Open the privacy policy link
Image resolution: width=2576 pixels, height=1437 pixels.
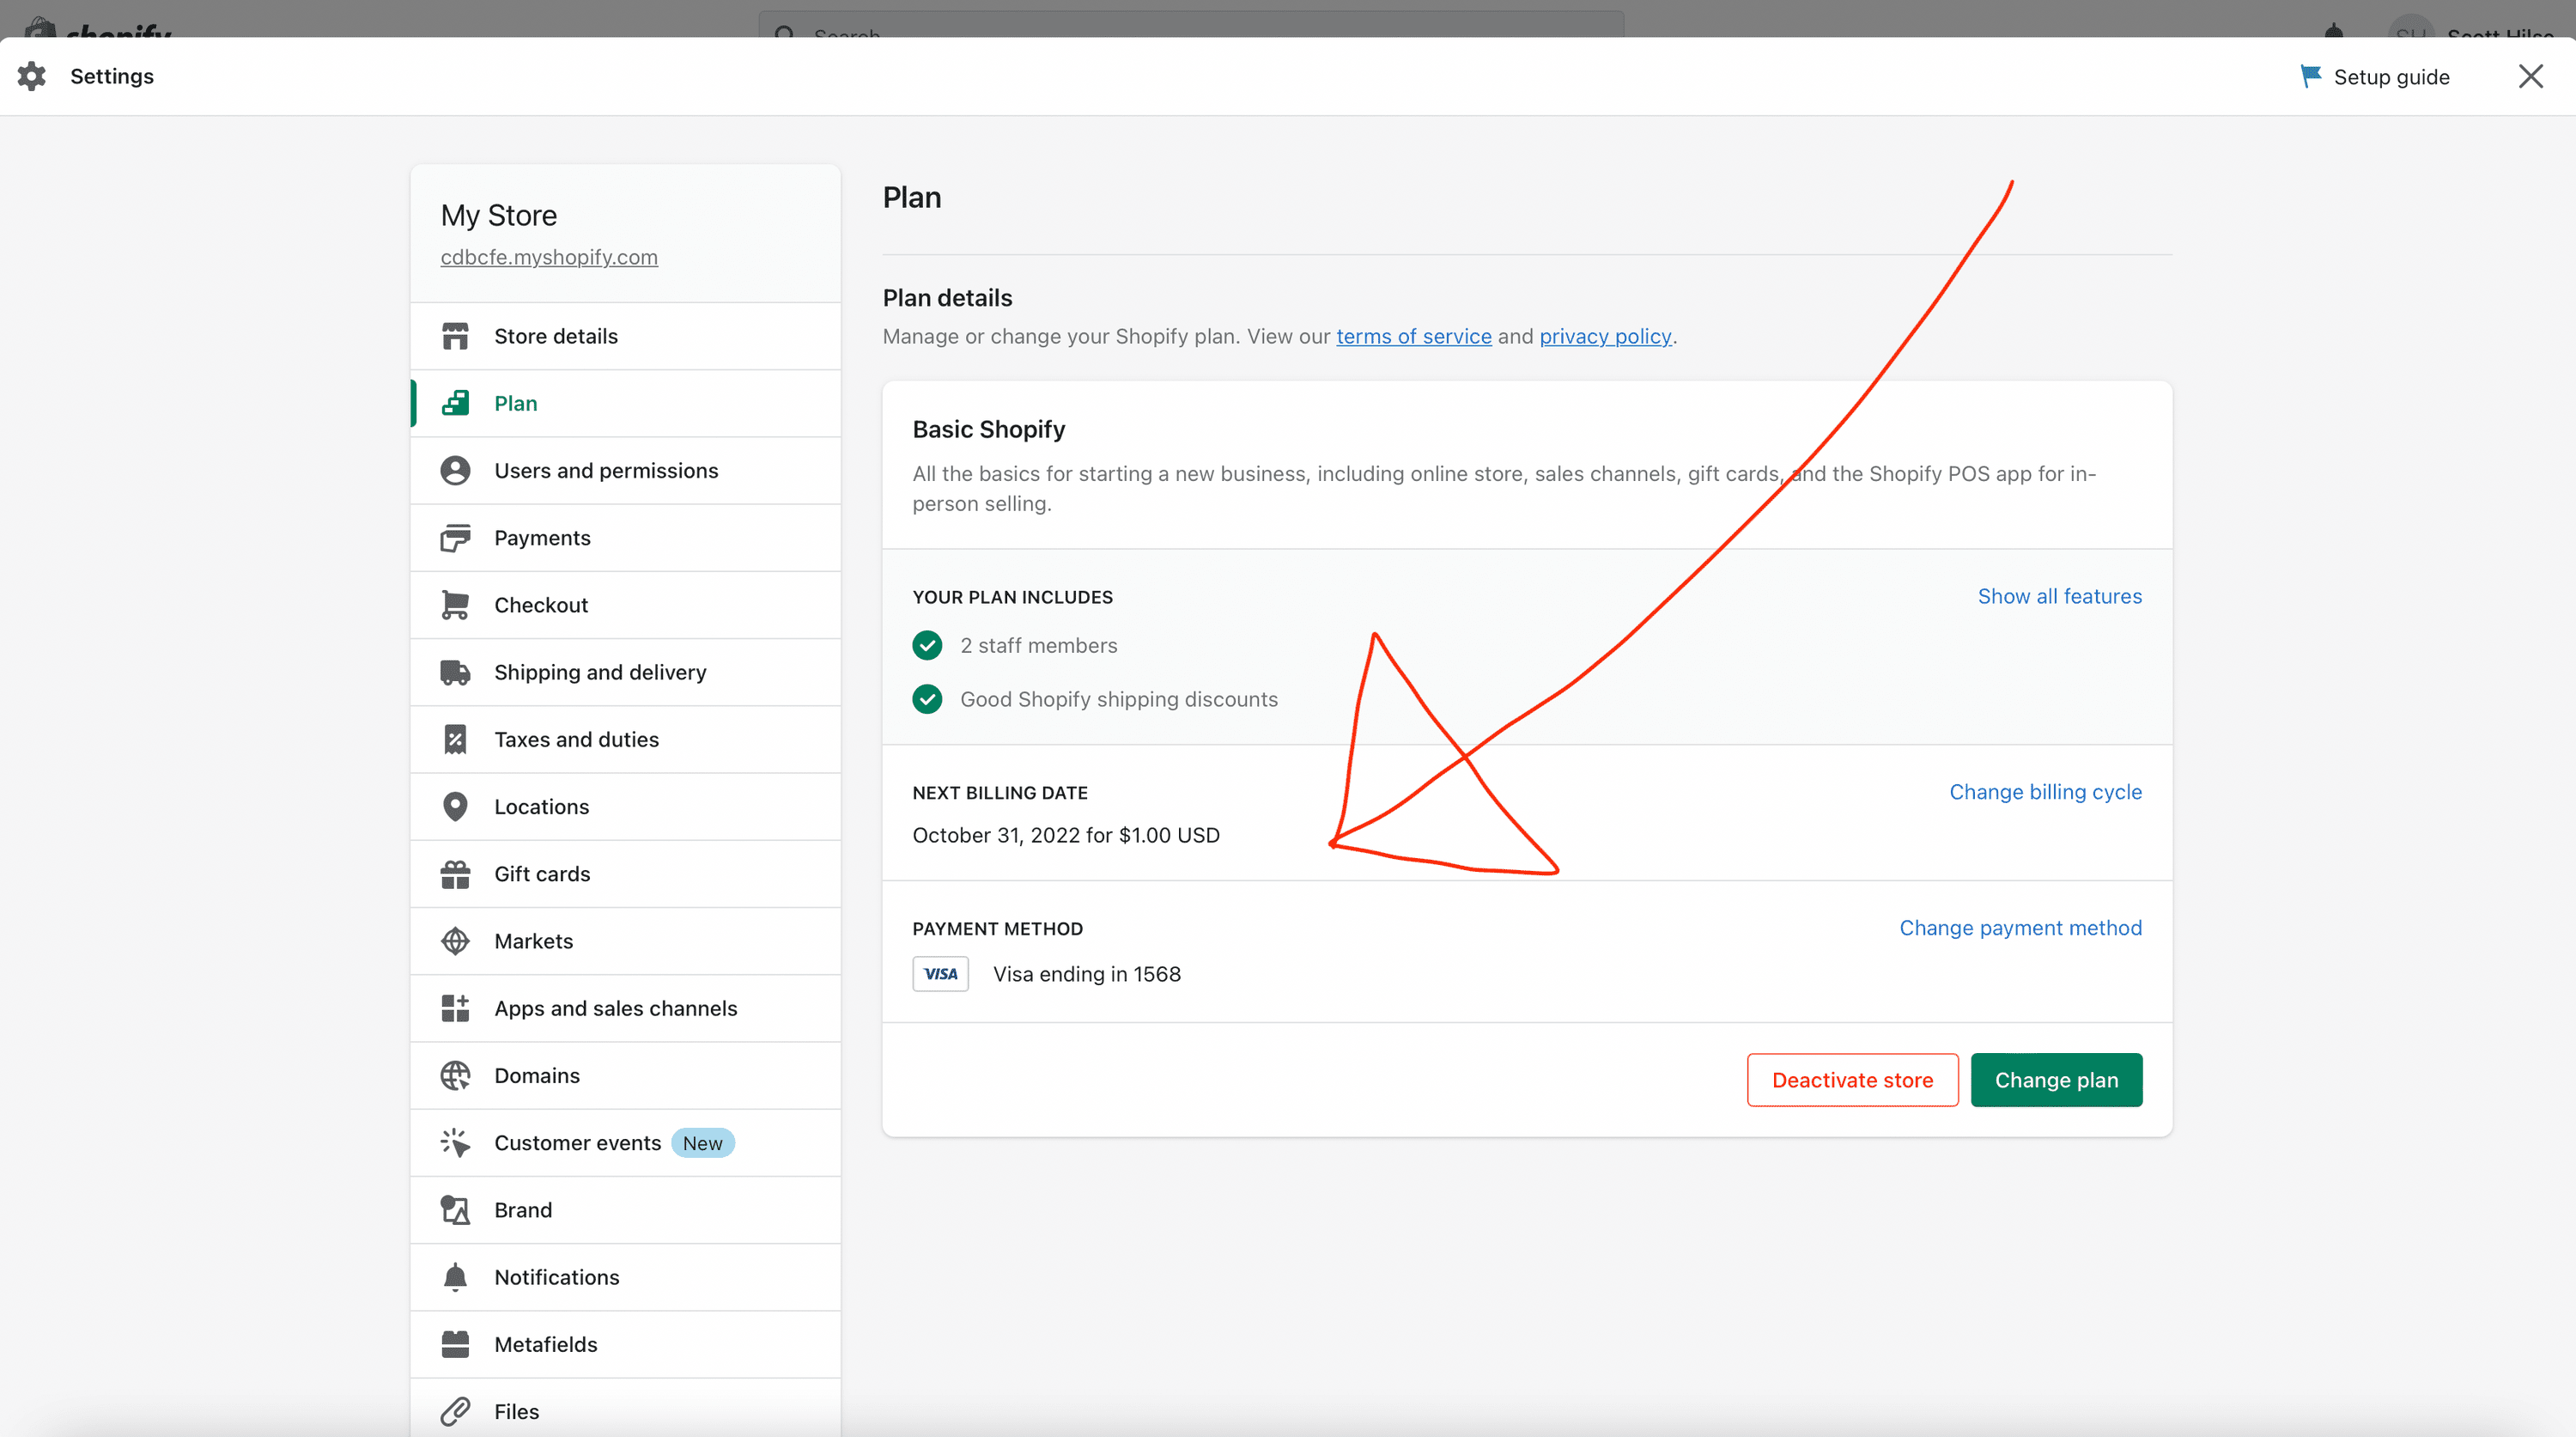click(1605, 336)
